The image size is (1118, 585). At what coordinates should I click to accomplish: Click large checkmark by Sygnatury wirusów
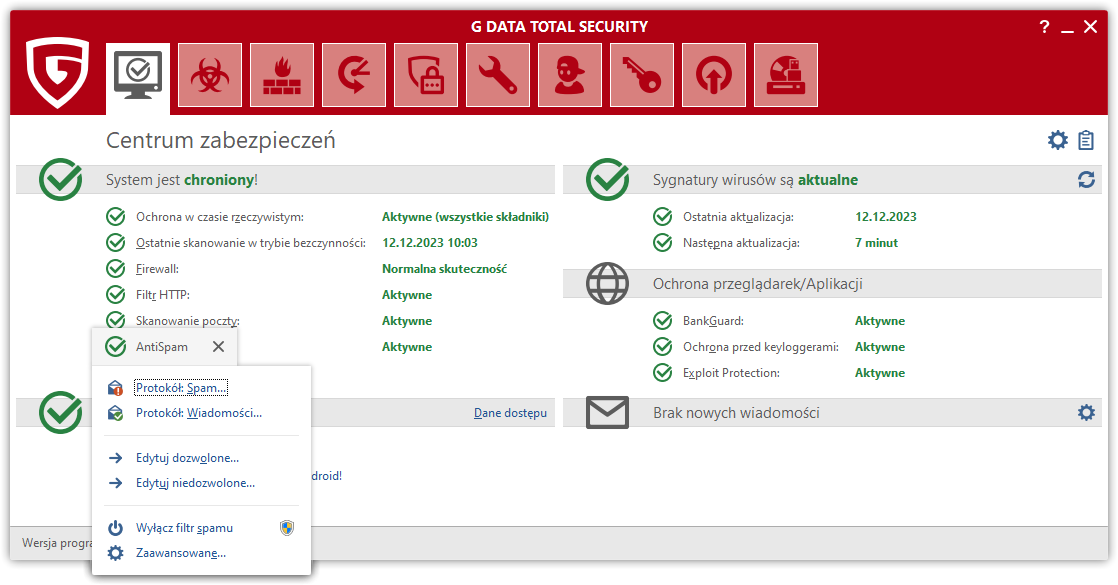(x=607, y=179)
